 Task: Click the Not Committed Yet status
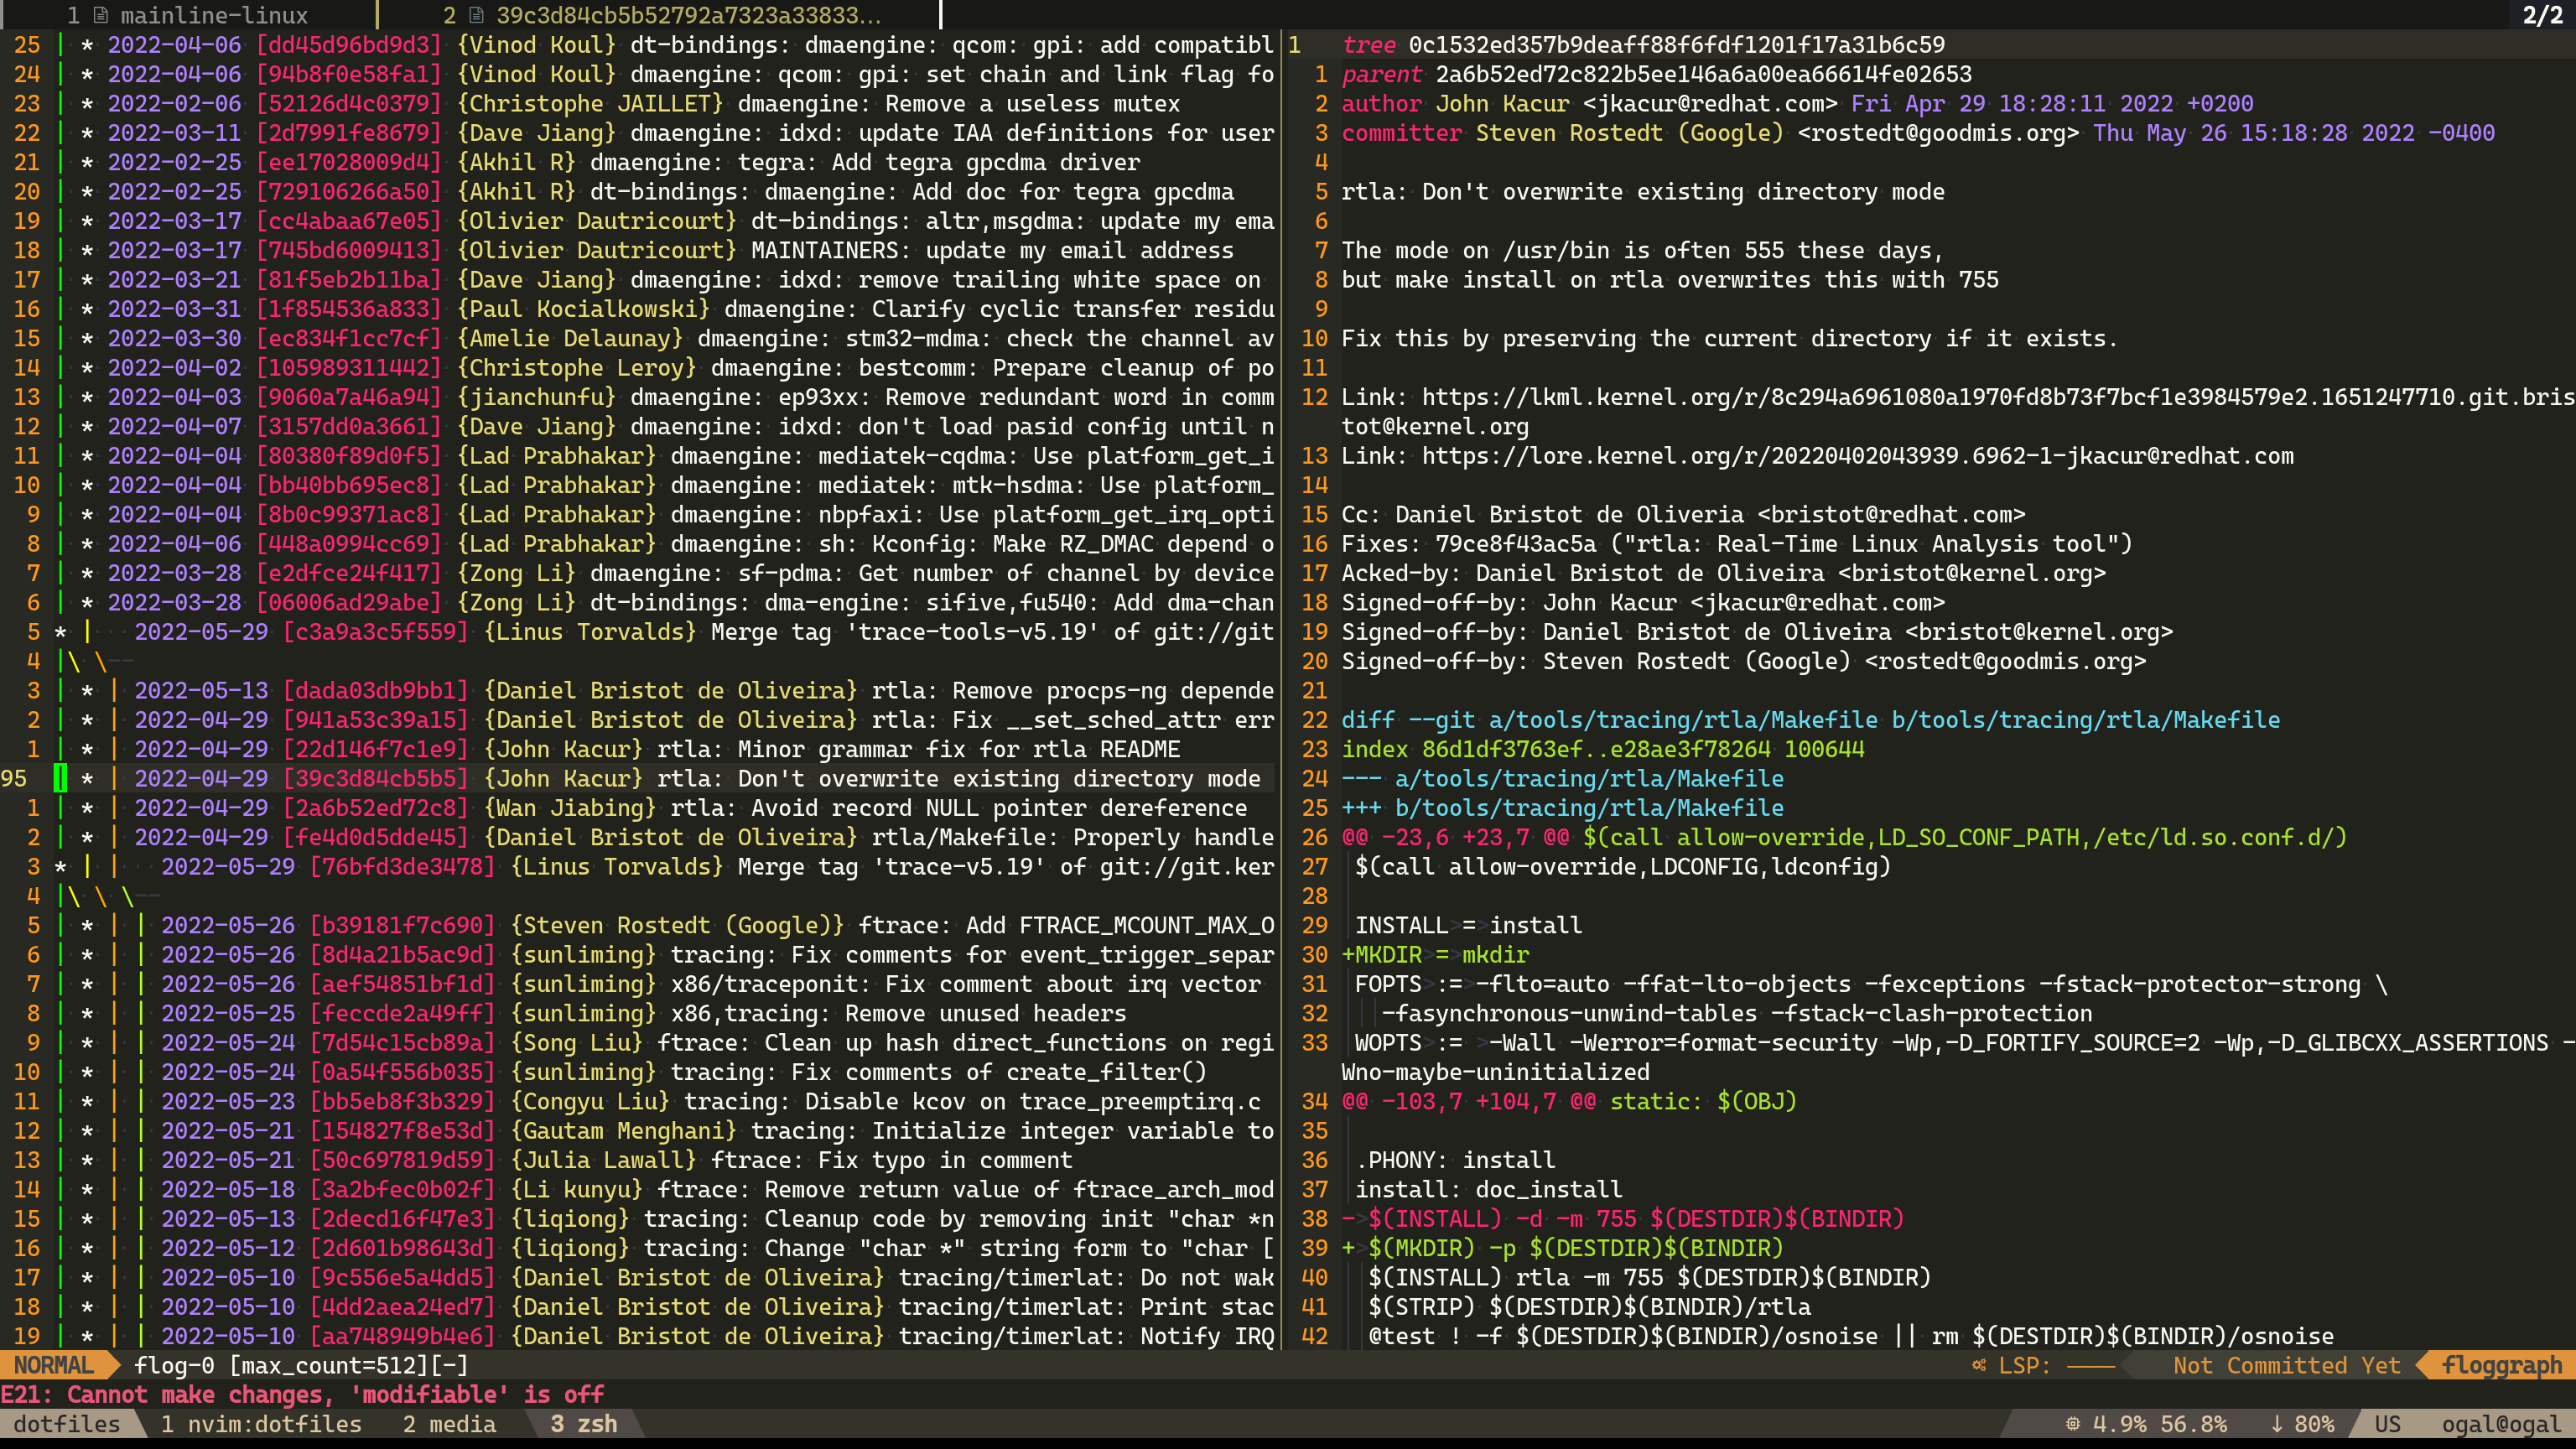(x=2286, y=1365)
